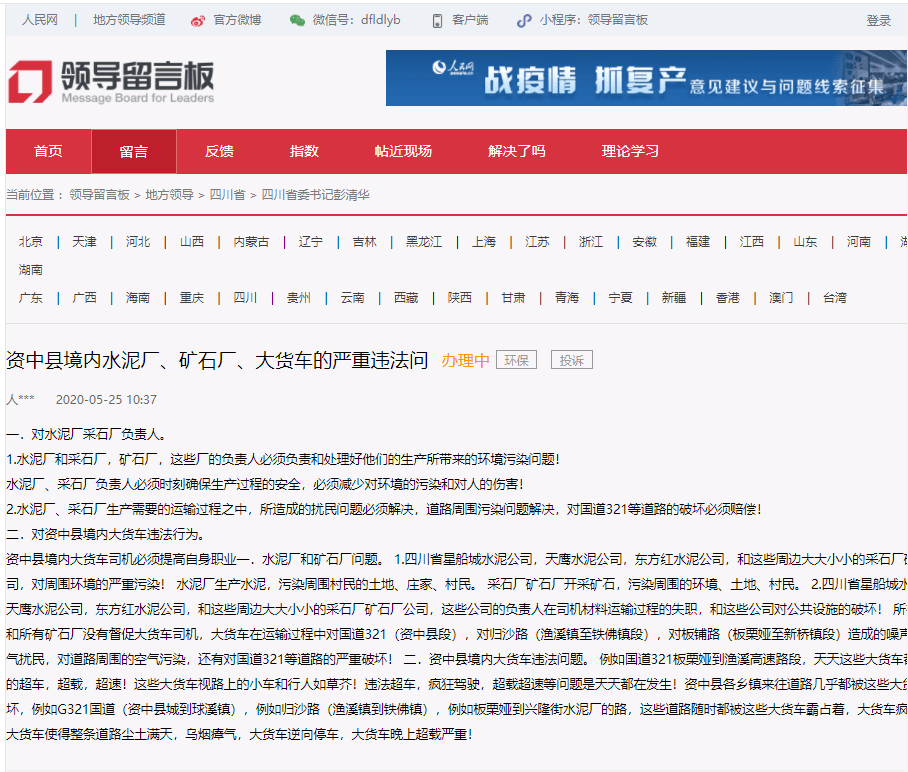
Task: Select 四川省 in the breadcrumb path
Action: click(x=227, y=195)
